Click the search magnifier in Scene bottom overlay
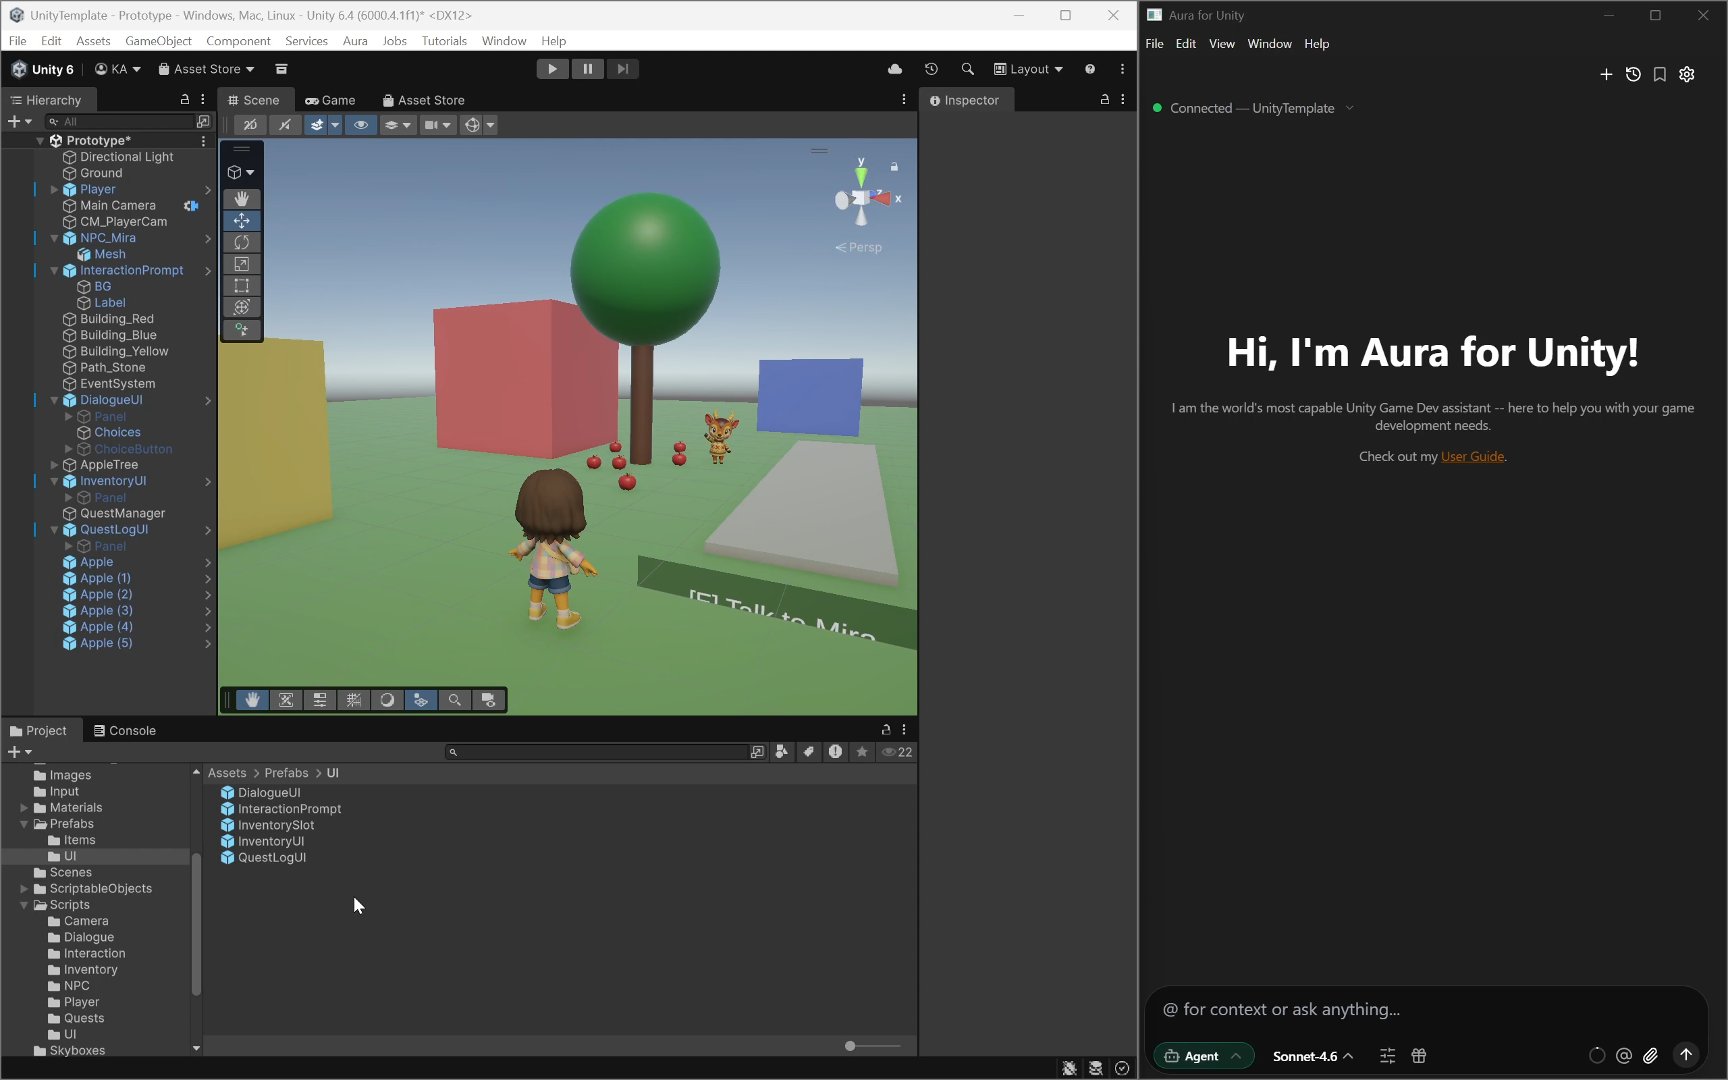The height and width of the screenshot is (1080, 1728). click(455, 700)
